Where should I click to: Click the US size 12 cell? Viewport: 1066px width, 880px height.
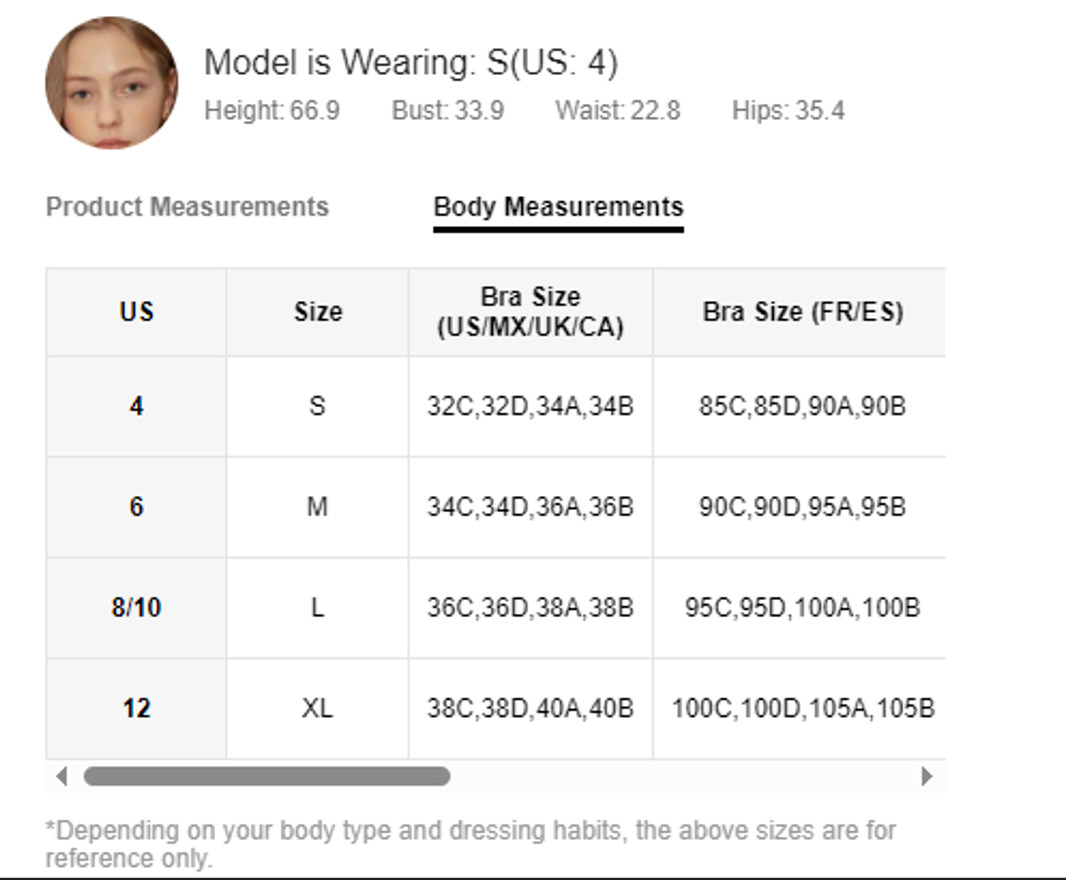[136, 709]
